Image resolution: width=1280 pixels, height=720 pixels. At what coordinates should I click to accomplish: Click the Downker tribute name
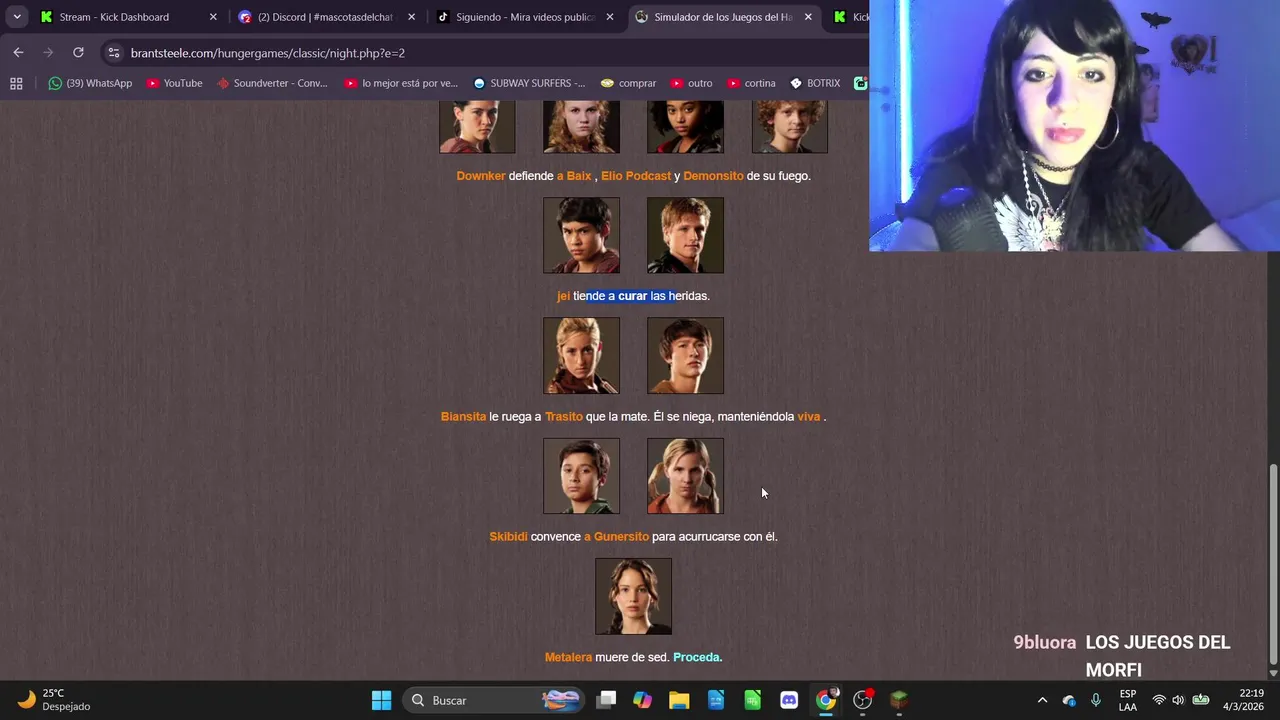pos(481,176)
